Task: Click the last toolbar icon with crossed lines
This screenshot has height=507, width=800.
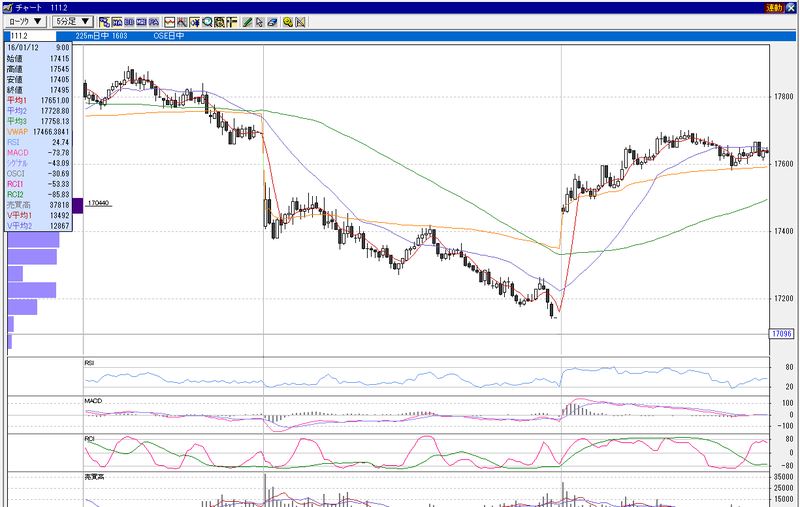Action: [x=300, y=22]
